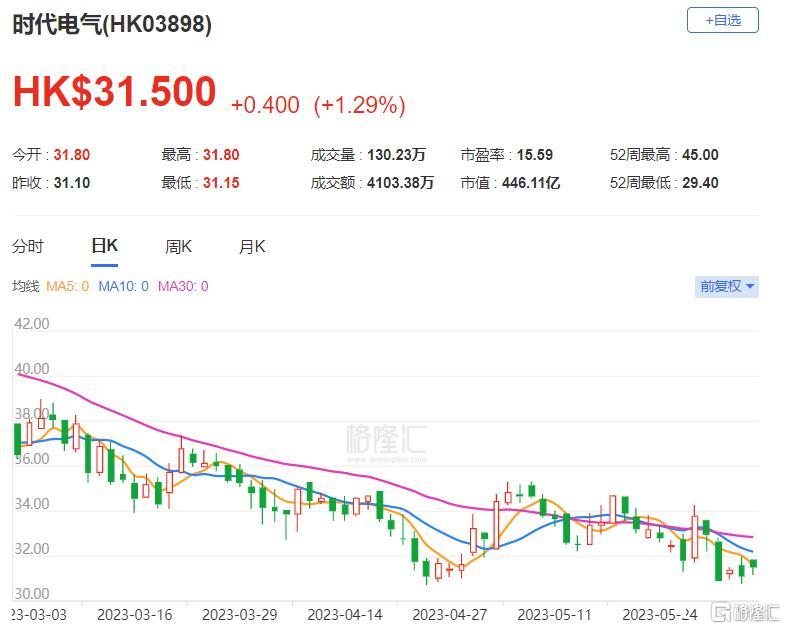Click the y-axis label 40.00

32,369
